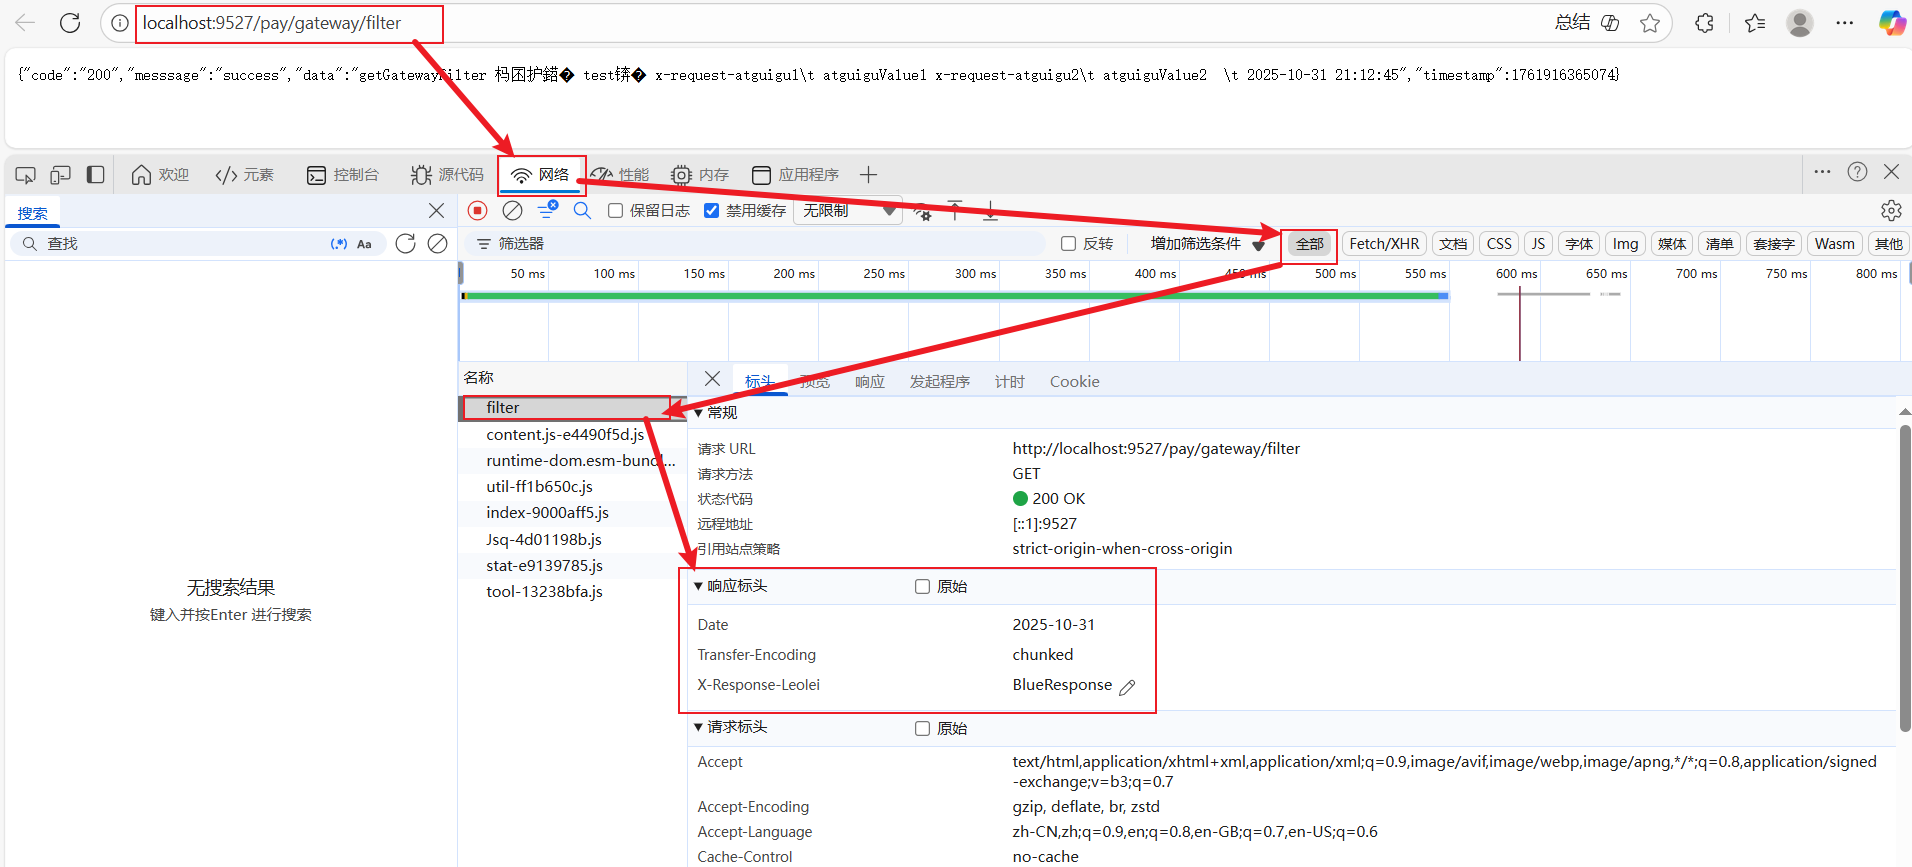Open the 计时 details tab
The image size is (1912, 867).
pyautogui.click(x=1009, y=382)
